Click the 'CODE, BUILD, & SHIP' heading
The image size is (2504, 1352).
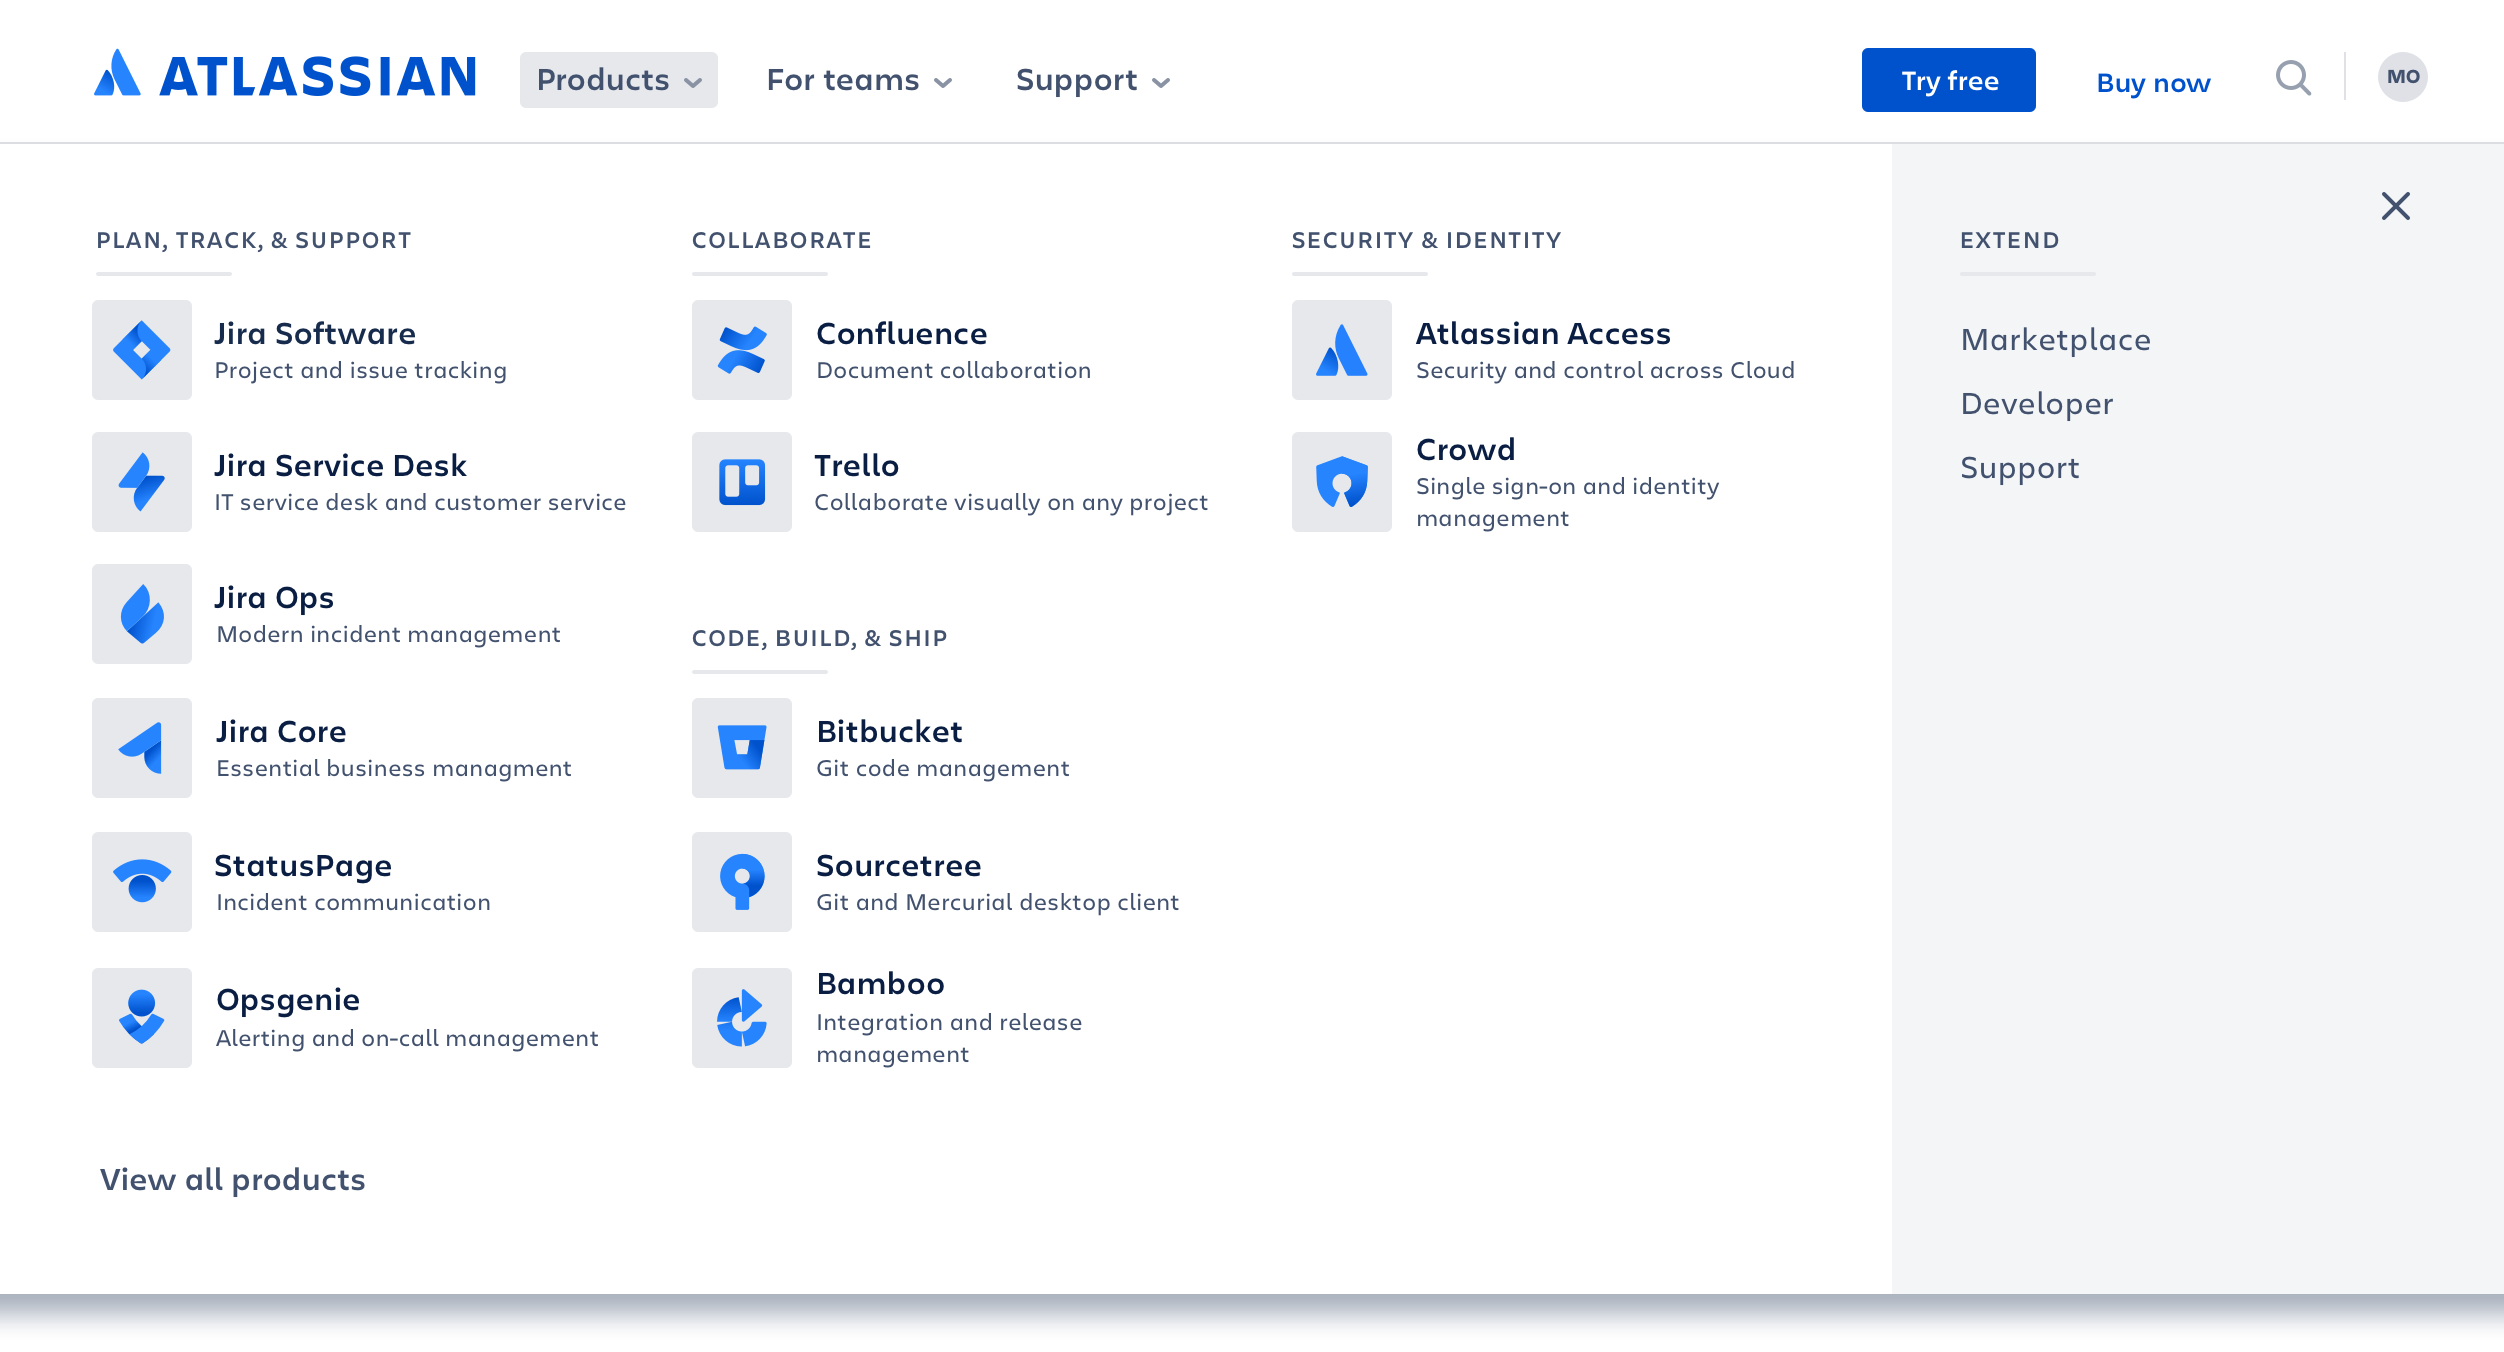820,639
